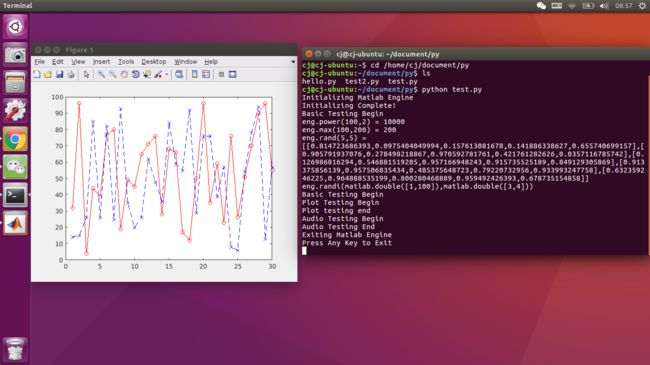Open System Settings from the launcher
This screenshot has height=365, width=650.
point(15,111)
